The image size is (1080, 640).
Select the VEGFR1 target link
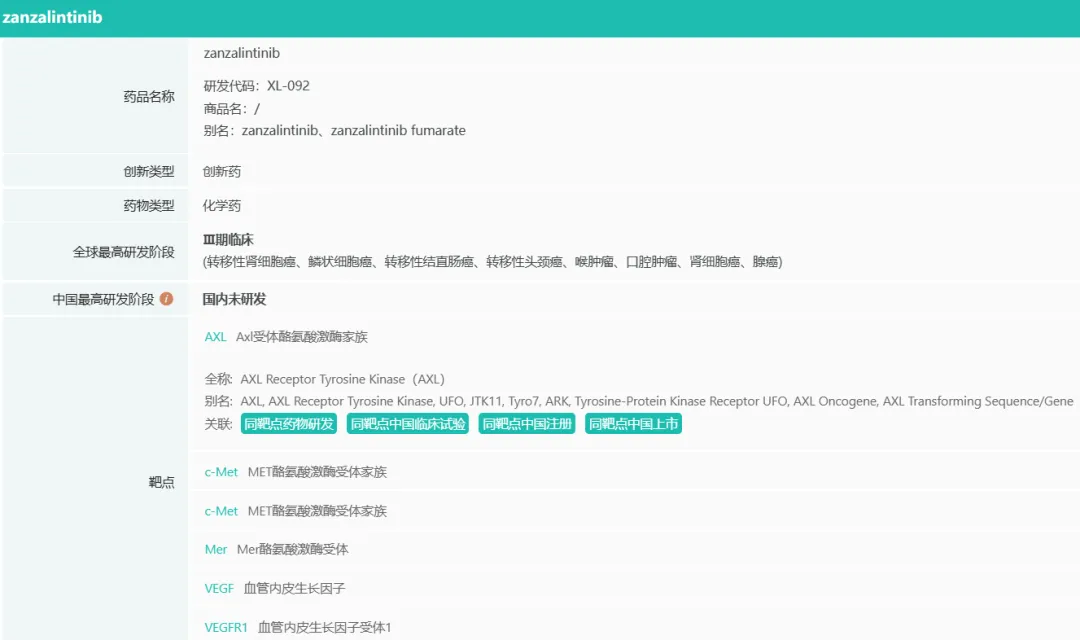[x=226, y=628]
